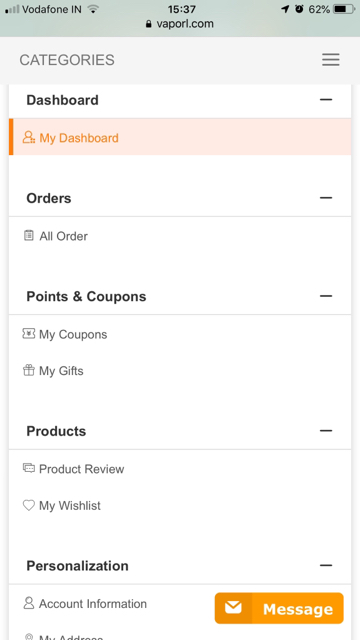The width and height of the screenshot is (360, 640).
Task: Open the hamburger menu icon
Action: (x=330, y=60)
